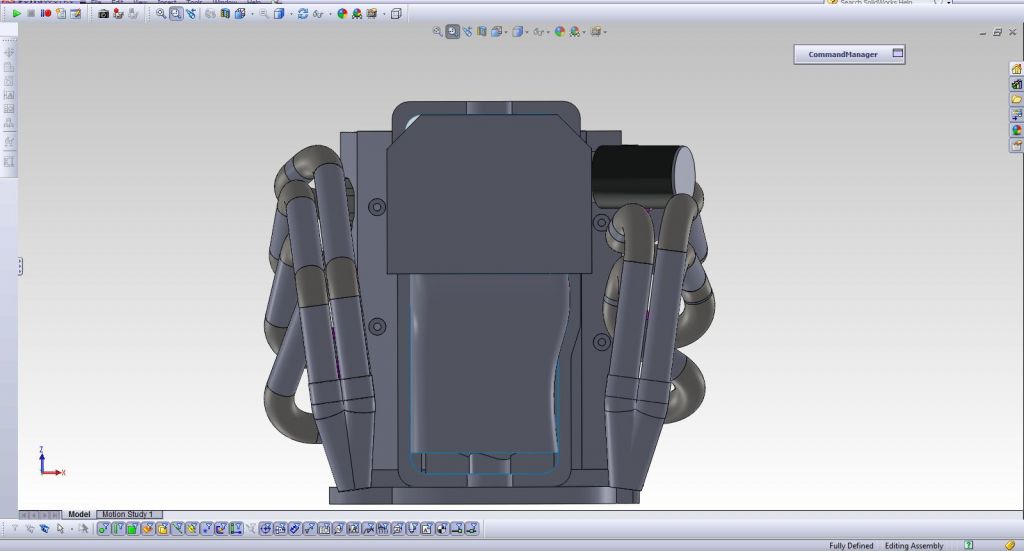Switch to the Motion Study 1 tab
This screenshot has width=1024, height=551.
[128, 514]
